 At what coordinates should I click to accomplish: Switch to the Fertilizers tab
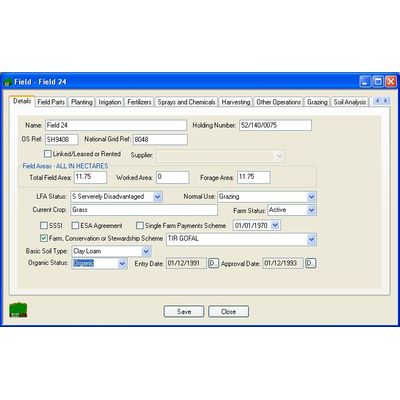(139, 102)
